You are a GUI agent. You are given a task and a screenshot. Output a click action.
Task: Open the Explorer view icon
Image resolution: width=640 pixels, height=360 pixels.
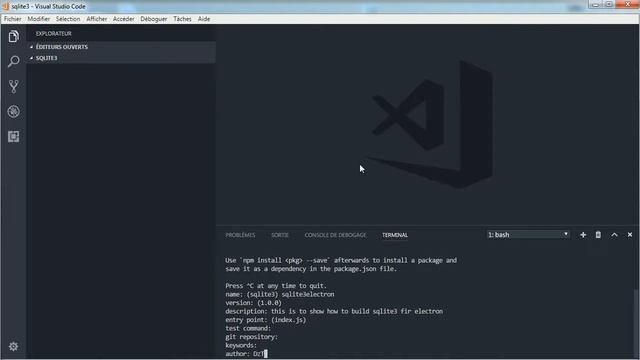[13, 36]
